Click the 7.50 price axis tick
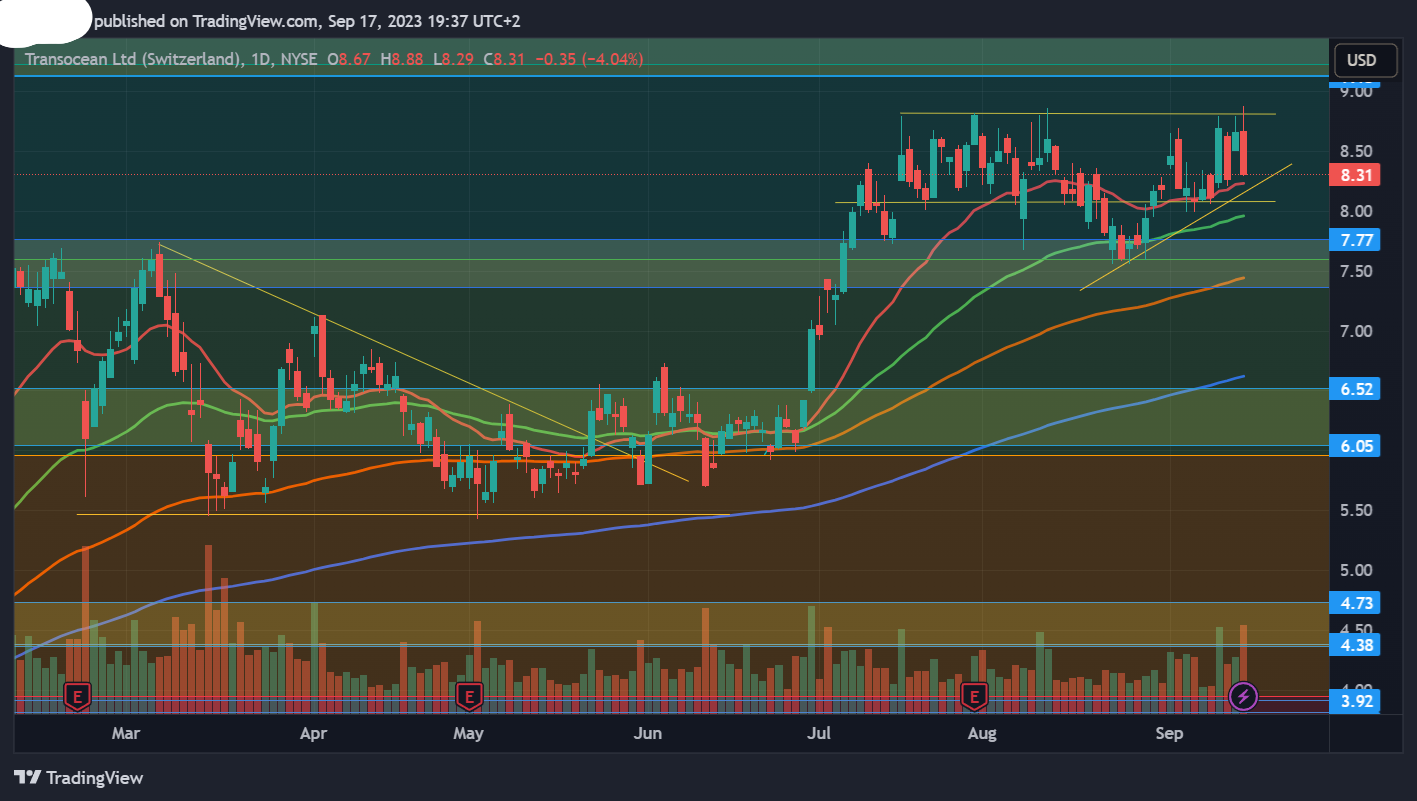Image resolution: width=1417 pixels, height=801 pixels. click(1357, 272)
